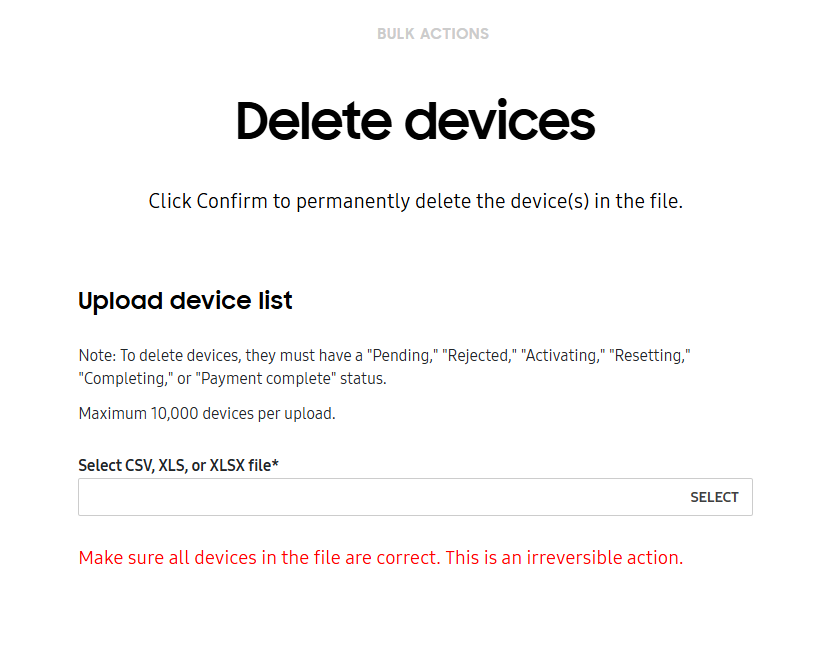This screenshot has width=832, height=652.
Task: Click the Upload device list heading
Action: (x=185, y=300)
